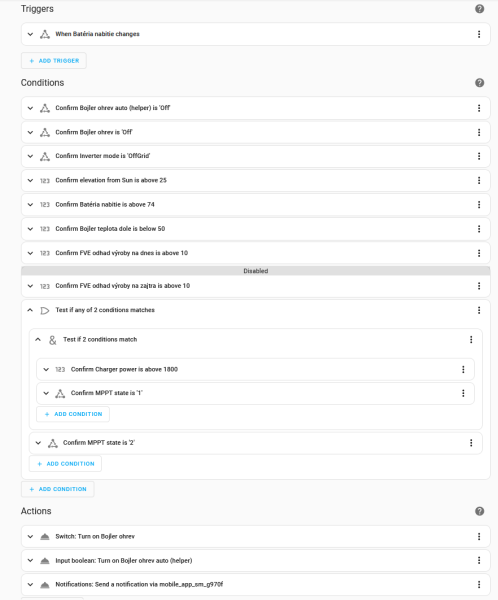Expand the 'When Batéria nabitie changes' trigger

[x=30, y=34]
